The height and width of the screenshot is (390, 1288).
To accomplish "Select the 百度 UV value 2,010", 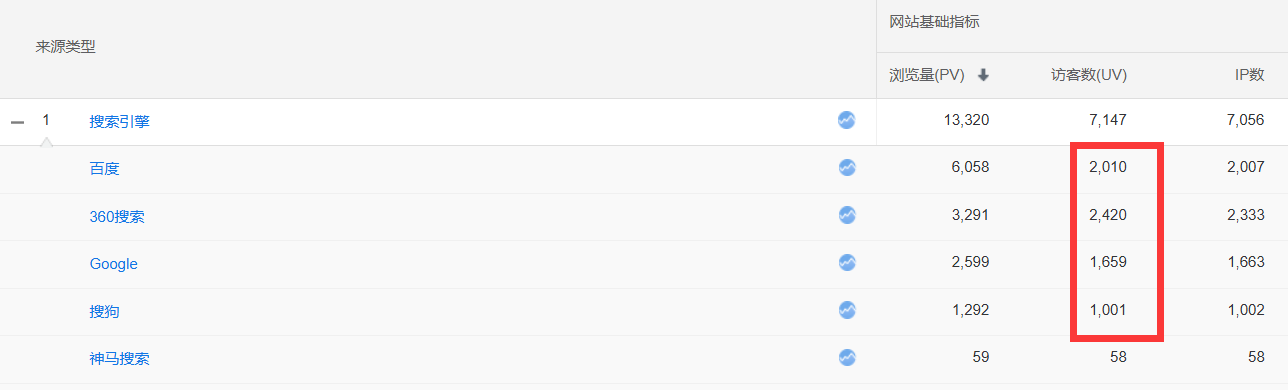I will [x=1108, y=167].
